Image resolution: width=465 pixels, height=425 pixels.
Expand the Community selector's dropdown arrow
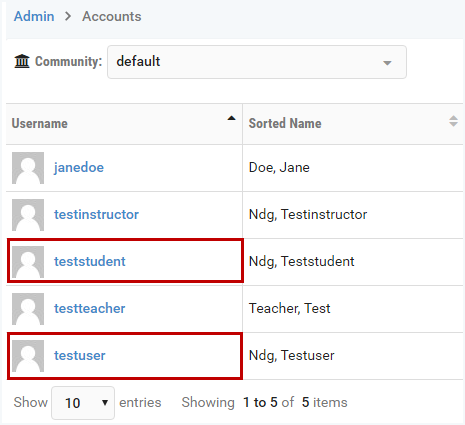pos(387,63)
